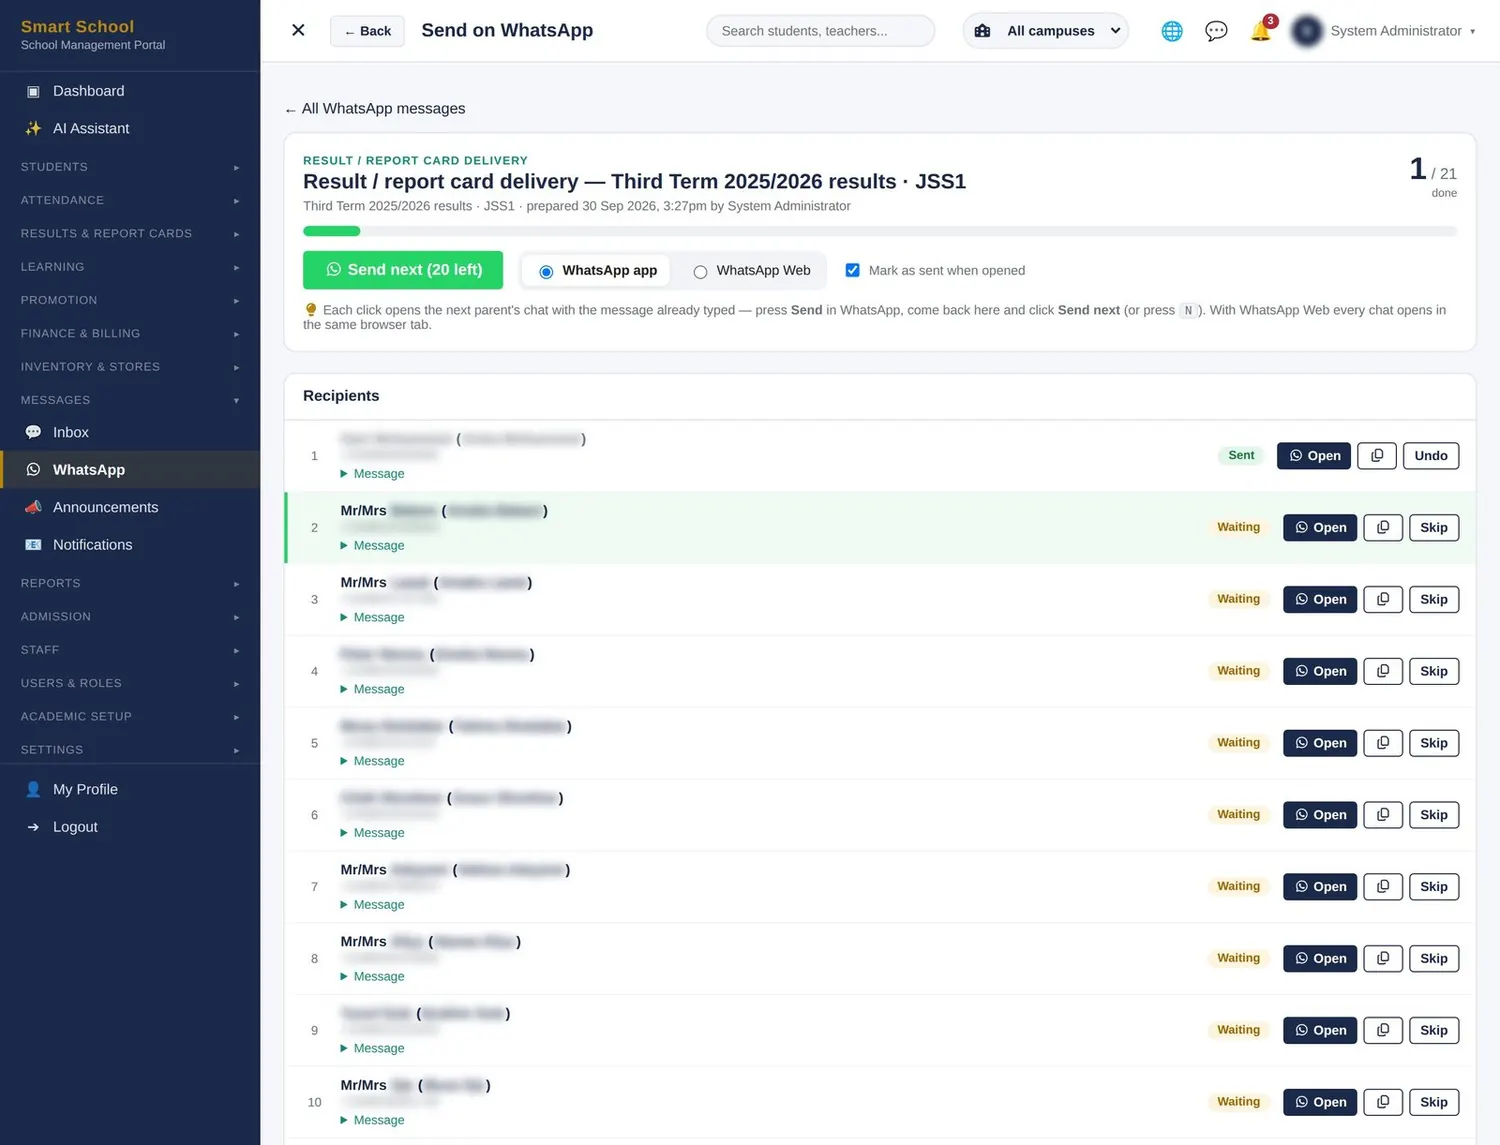Collapse the Messages sidebar section
Image resolution: width=1500 pixels, height=1145 pixels.
130,400
